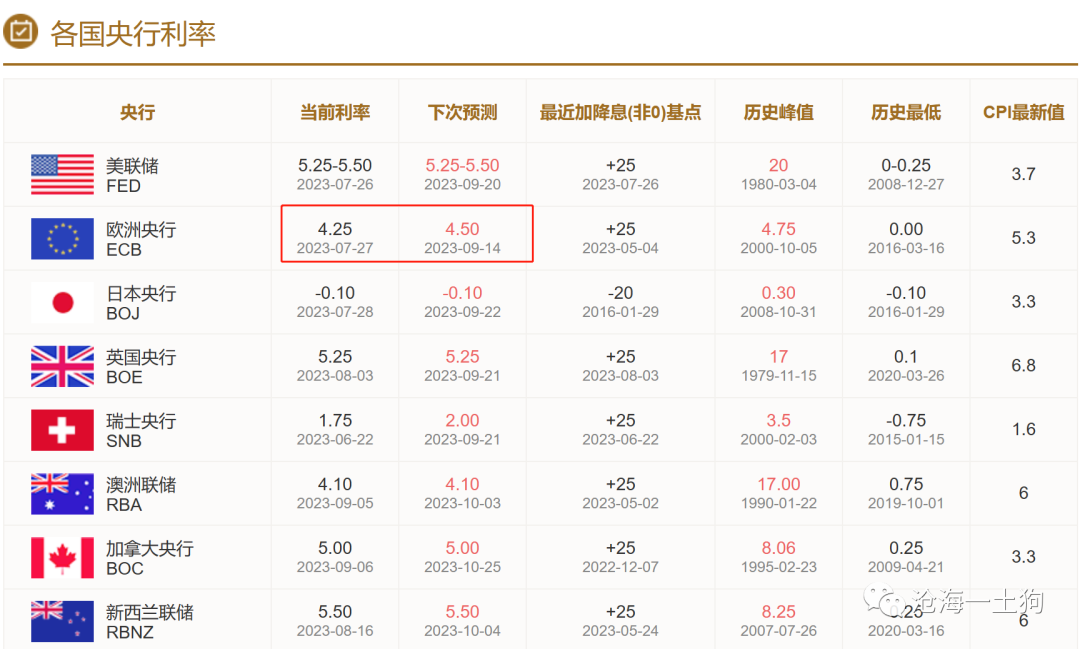
Task: Click the 历史最低 column header
Action: coord(906,112)
